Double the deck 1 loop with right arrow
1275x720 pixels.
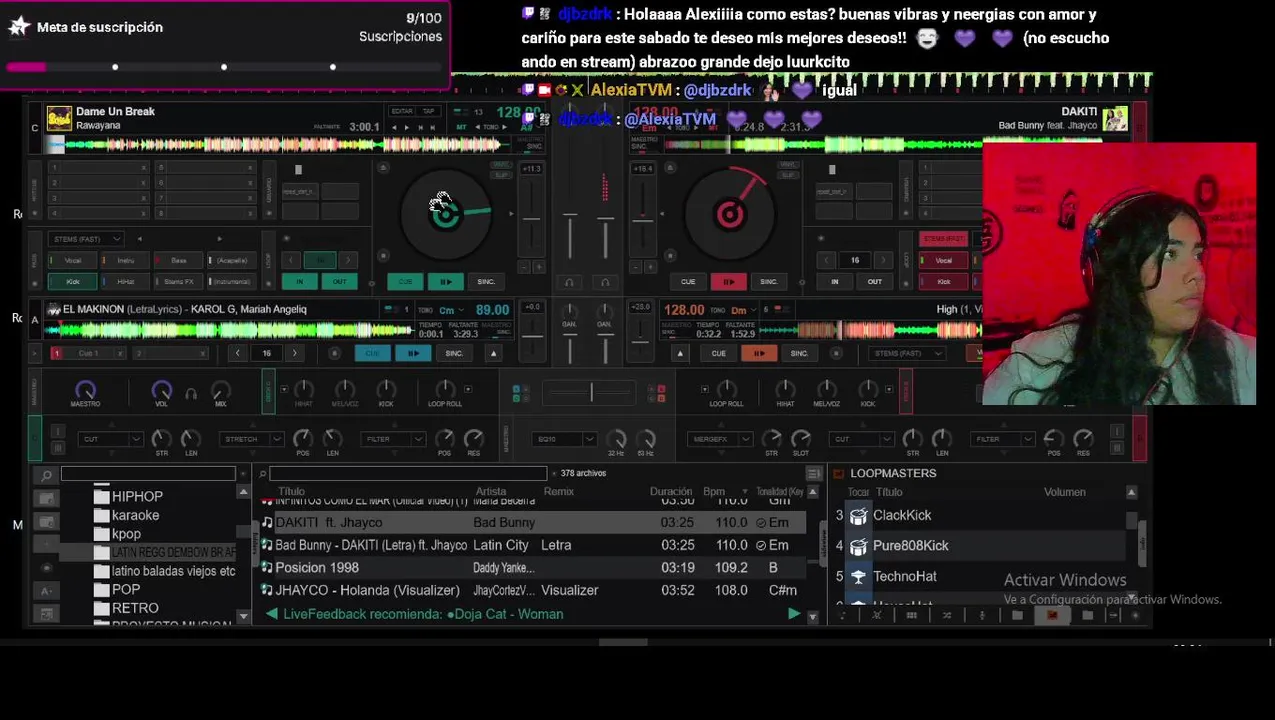pos(347,260)
